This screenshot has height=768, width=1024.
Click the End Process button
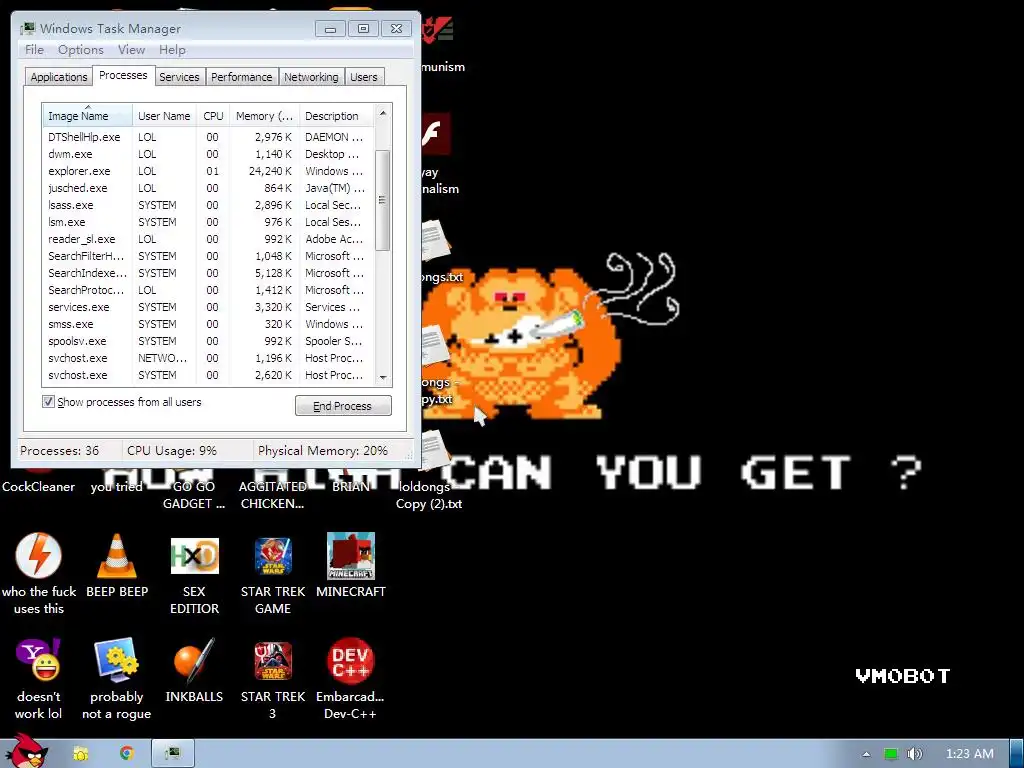tap(343, 406)
